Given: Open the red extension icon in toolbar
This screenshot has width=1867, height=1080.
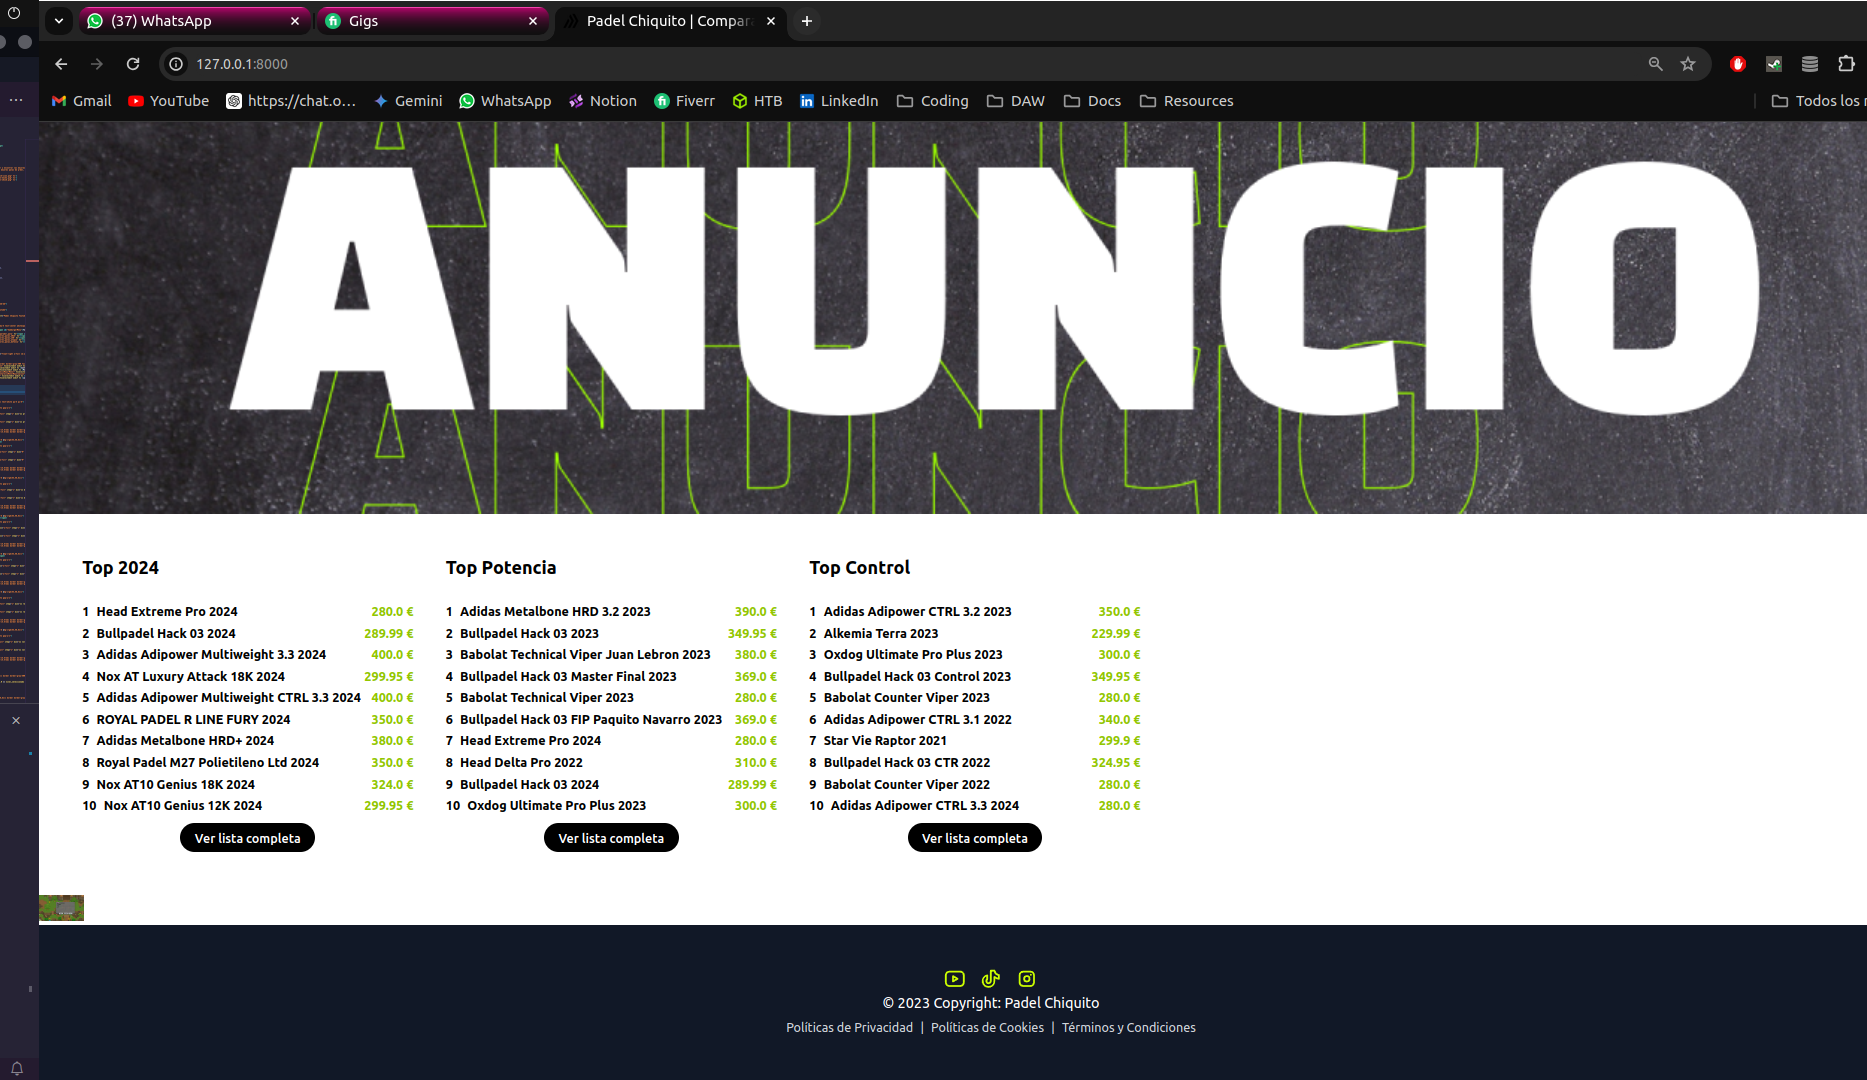Looking at the screenshot, I should 1738,64.
